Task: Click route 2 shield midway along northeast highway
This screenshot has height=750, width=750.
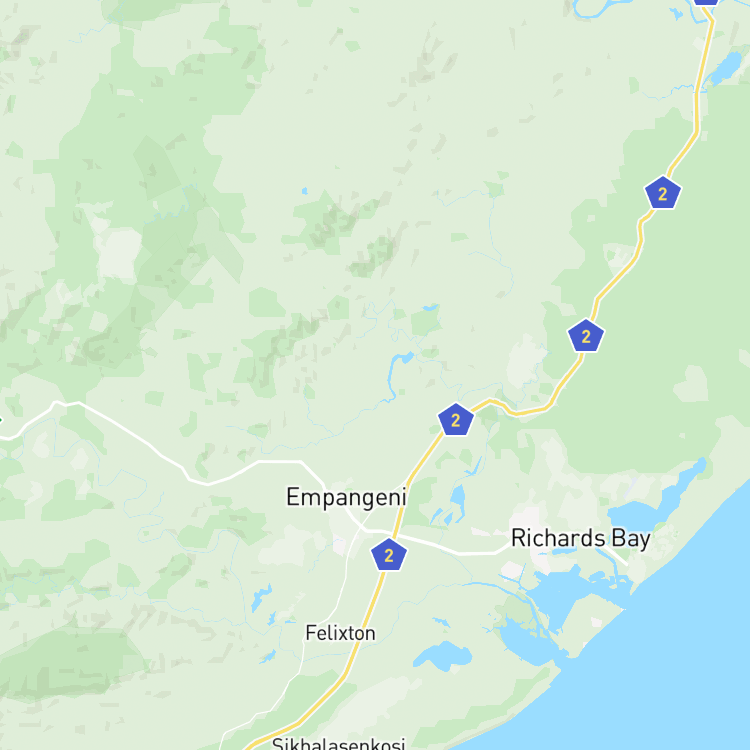Action: click(586, 336)
